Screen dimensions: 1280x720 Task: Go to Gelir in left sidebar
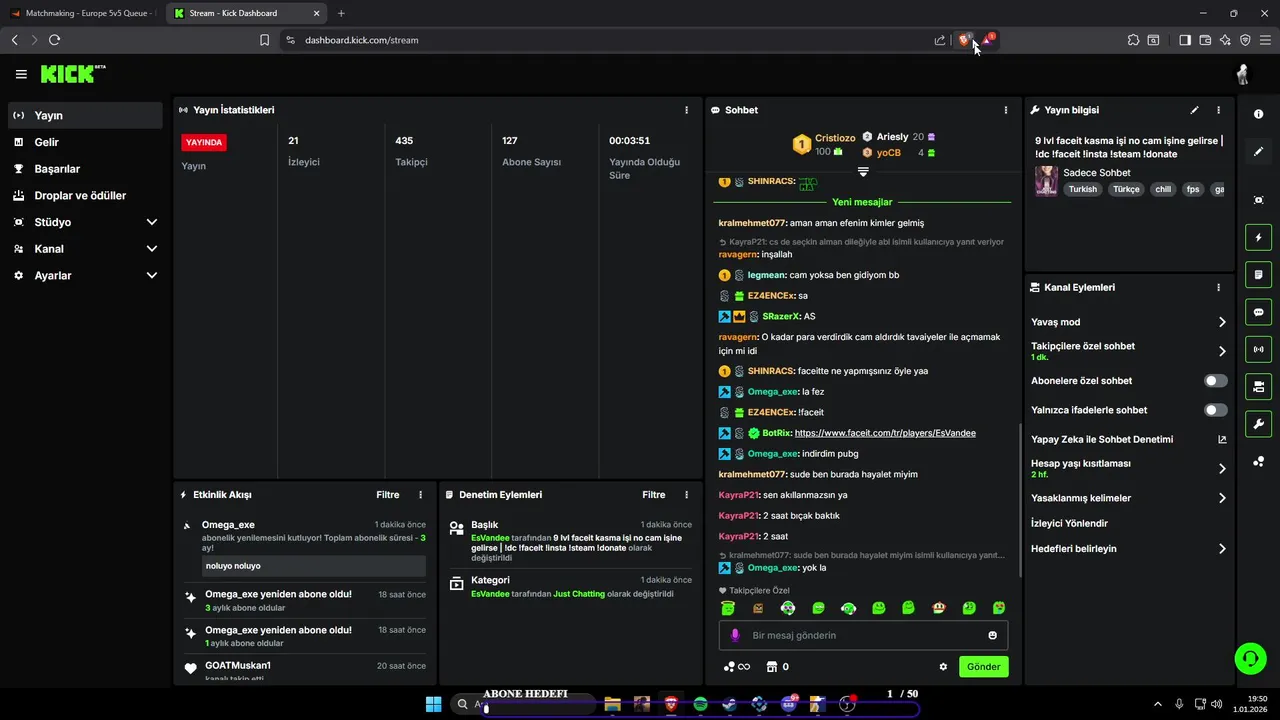tap(85, 142)
